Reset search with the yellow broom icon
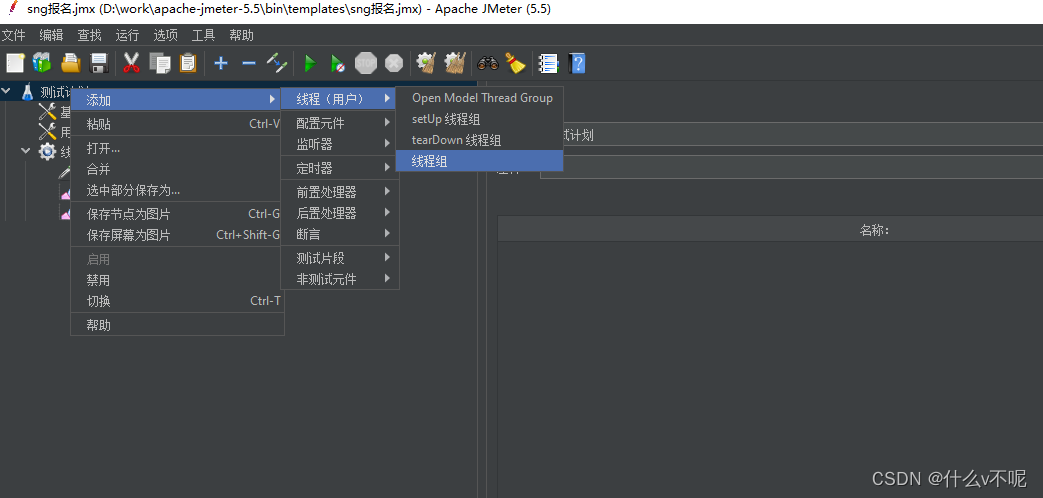The width and height of the screenshot is (1043, 498). (x=515, y=63)
